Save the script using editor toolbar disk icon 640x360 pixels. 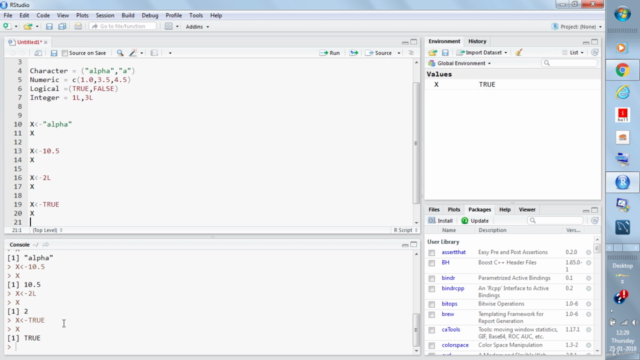pos(53,53)
